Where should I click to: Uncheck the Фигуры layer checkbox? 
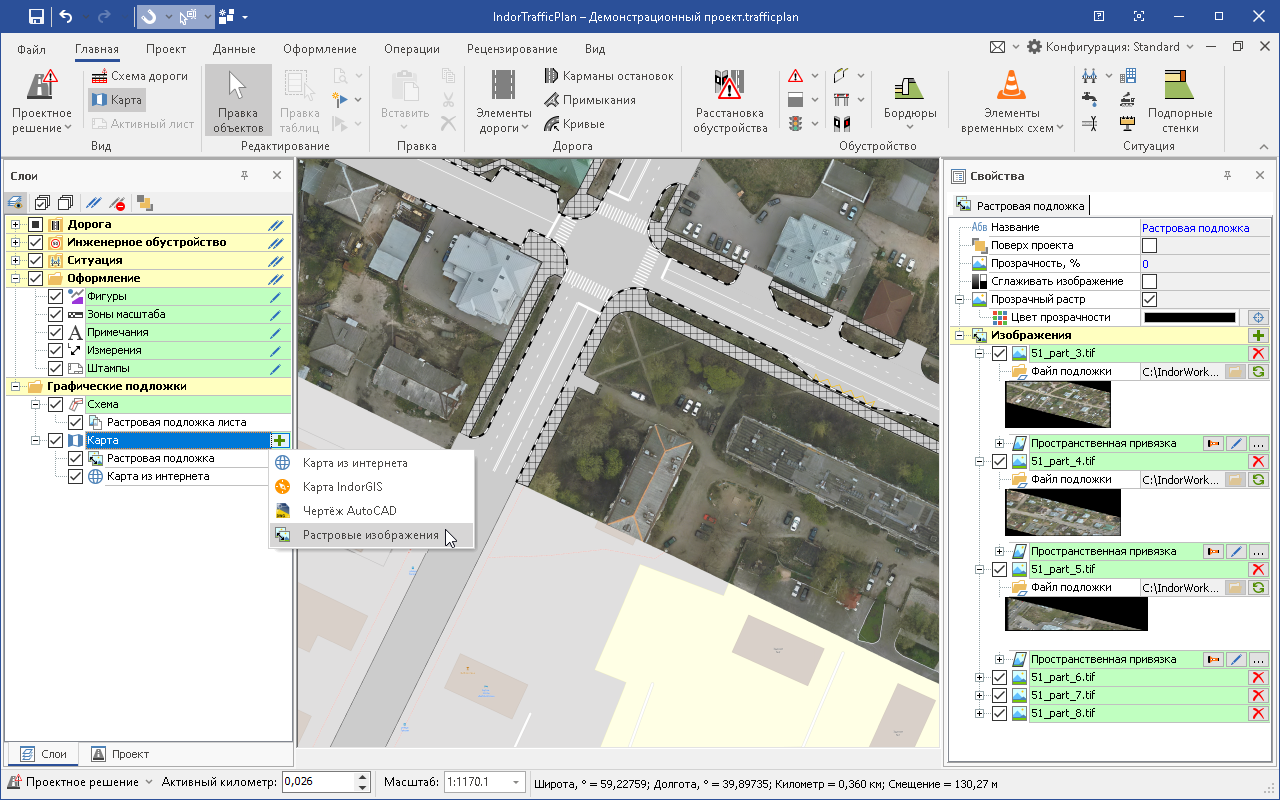56,296
